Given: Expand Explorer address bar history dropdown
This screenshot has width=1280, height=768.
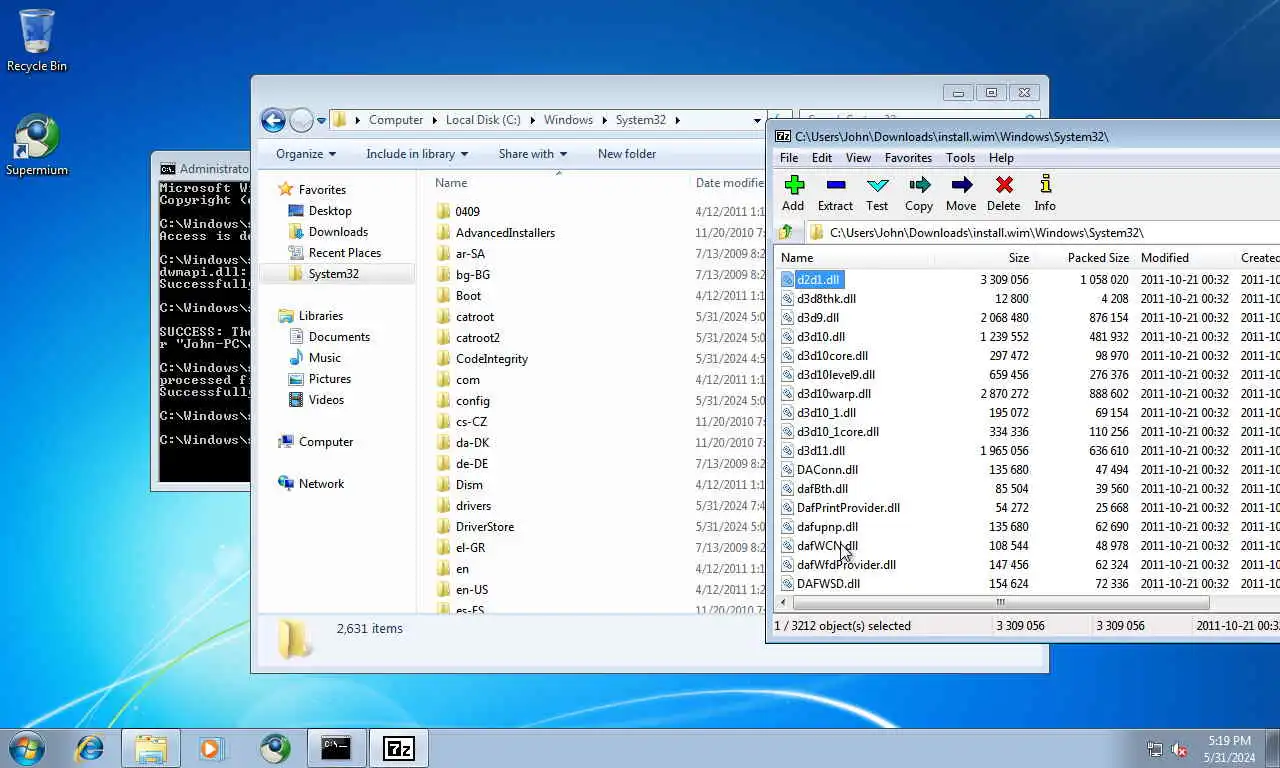Looking at the screenshot, I should click(x=757, y=120).
